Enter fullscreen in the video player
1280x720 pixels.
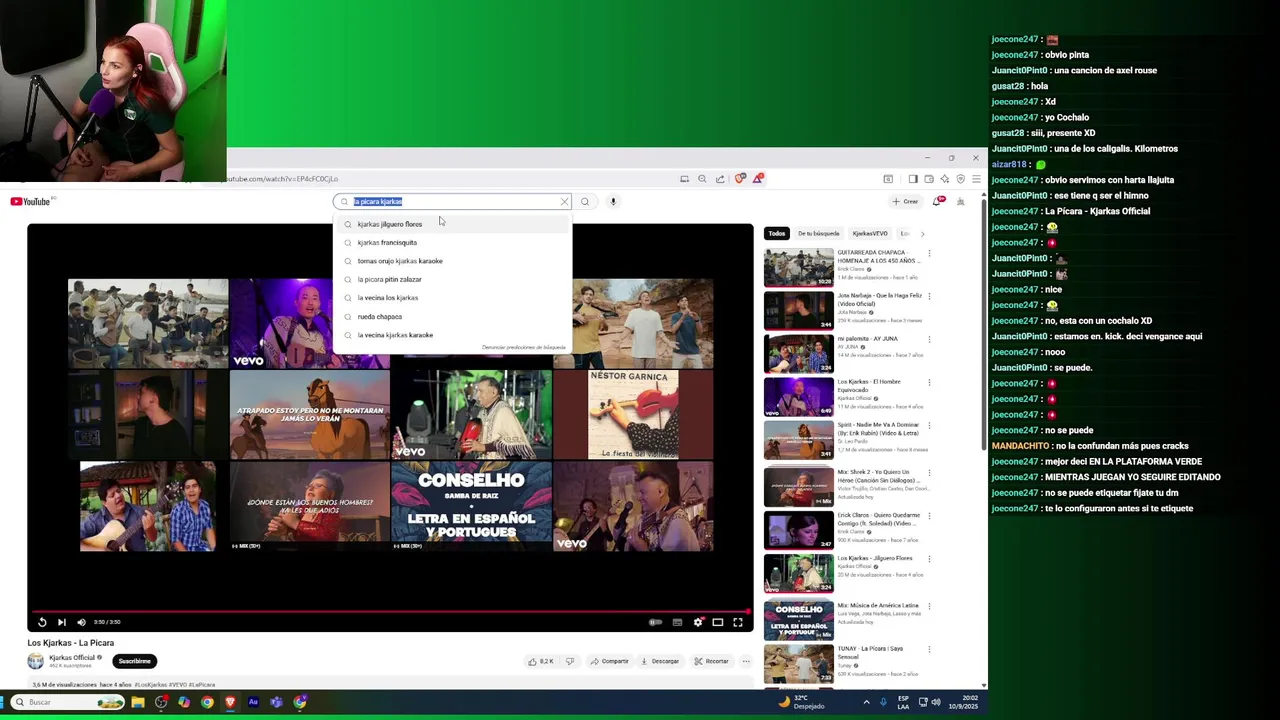pos(738,622)
